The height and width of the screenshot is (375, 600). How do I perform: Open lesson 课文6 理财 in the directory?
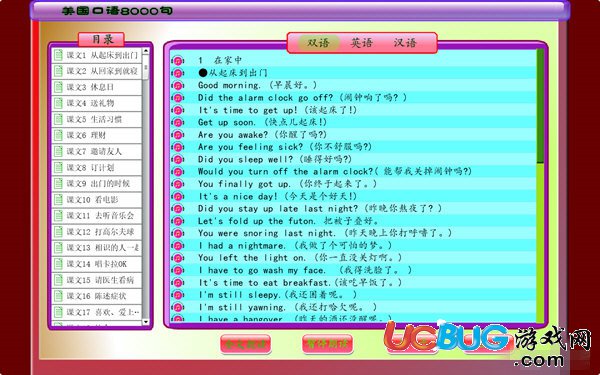click(x=96, y=135)
